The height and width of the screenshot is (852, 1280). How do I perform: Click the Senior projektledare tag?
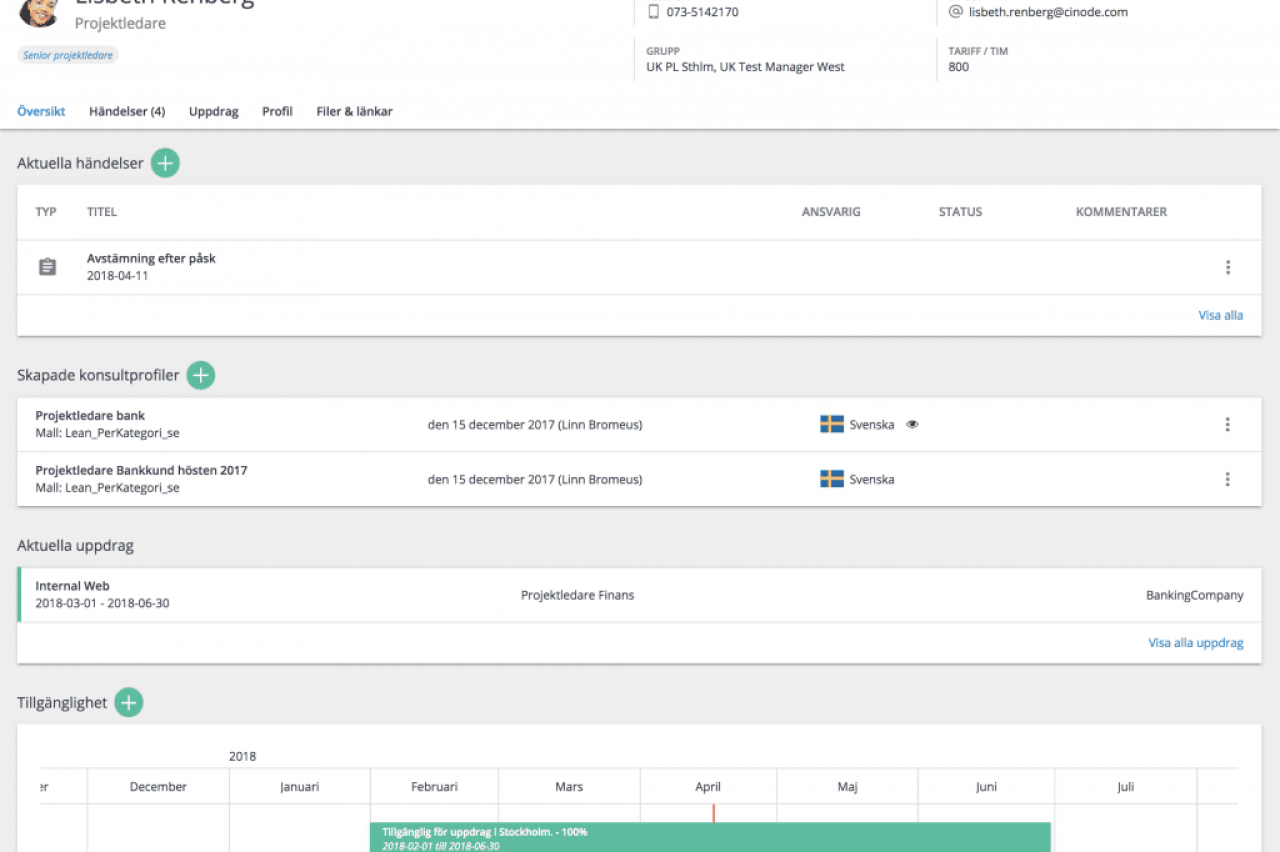pyautogui.click(x=68, y=55)
